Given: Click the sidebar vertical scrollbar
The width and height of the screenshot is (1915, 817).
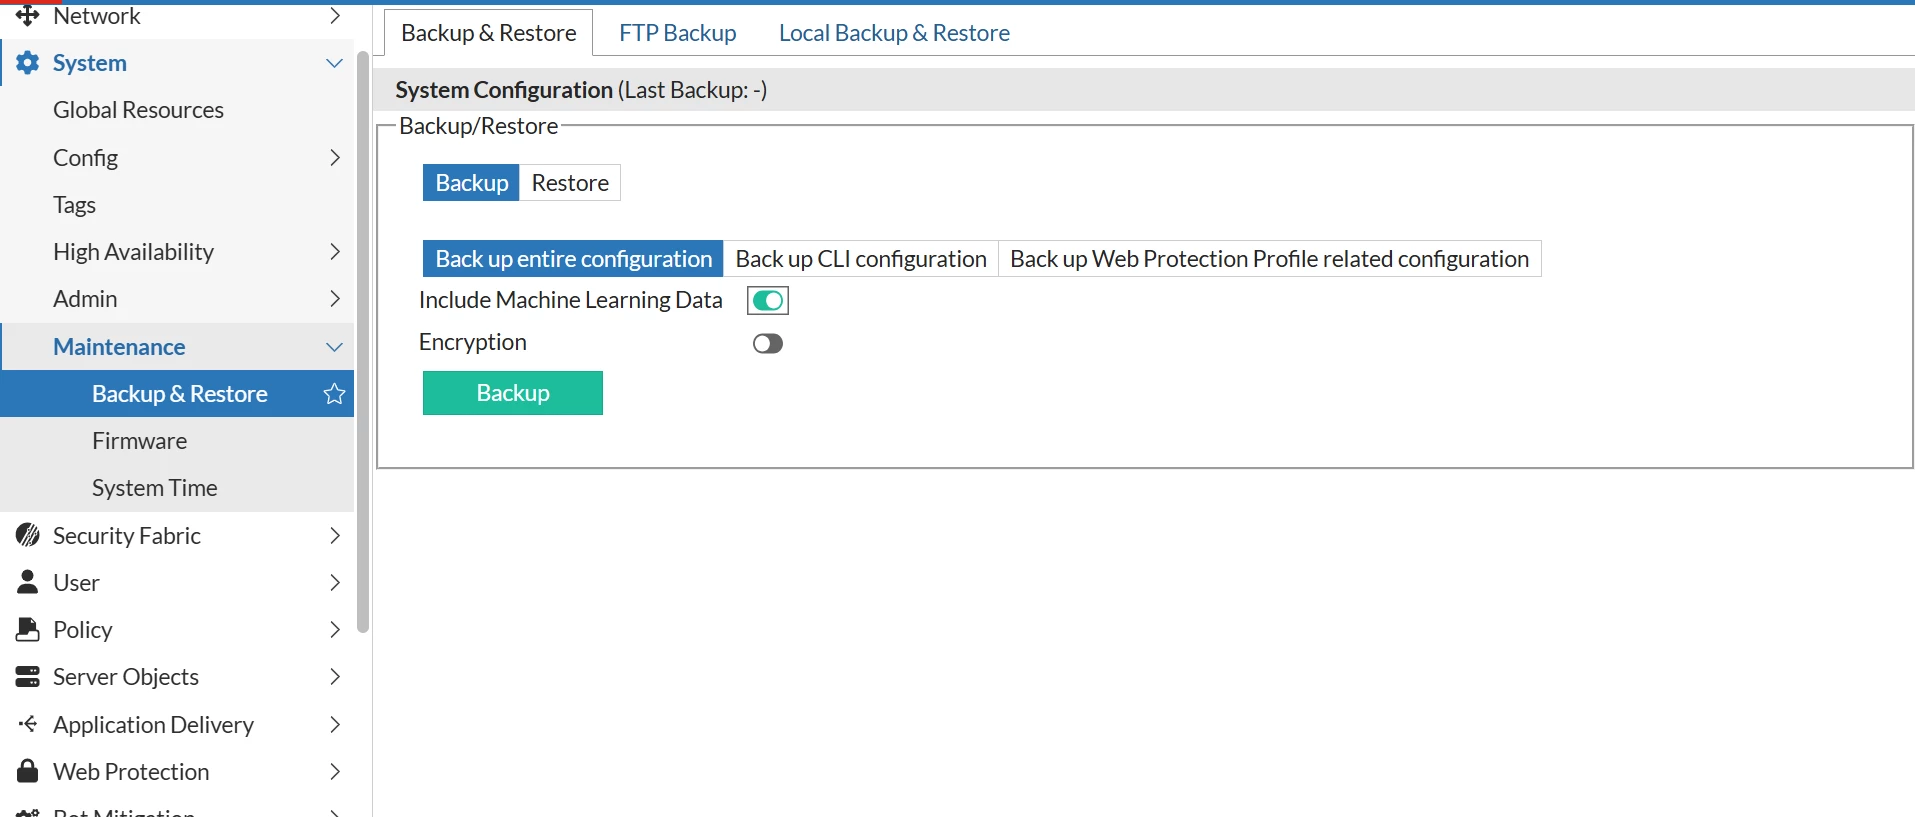Looking at the screenshot, I should pyautogui.click(x=363, y=340).
